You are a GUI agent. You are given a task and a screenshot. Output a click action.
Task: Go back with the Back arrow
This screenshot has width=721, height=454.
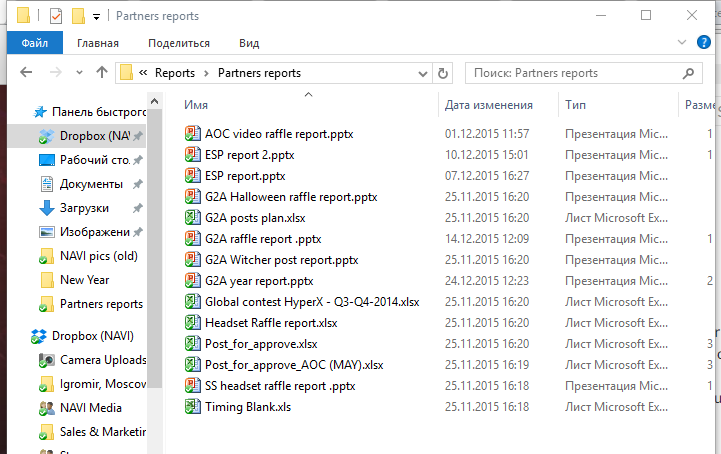coord(26,72)
